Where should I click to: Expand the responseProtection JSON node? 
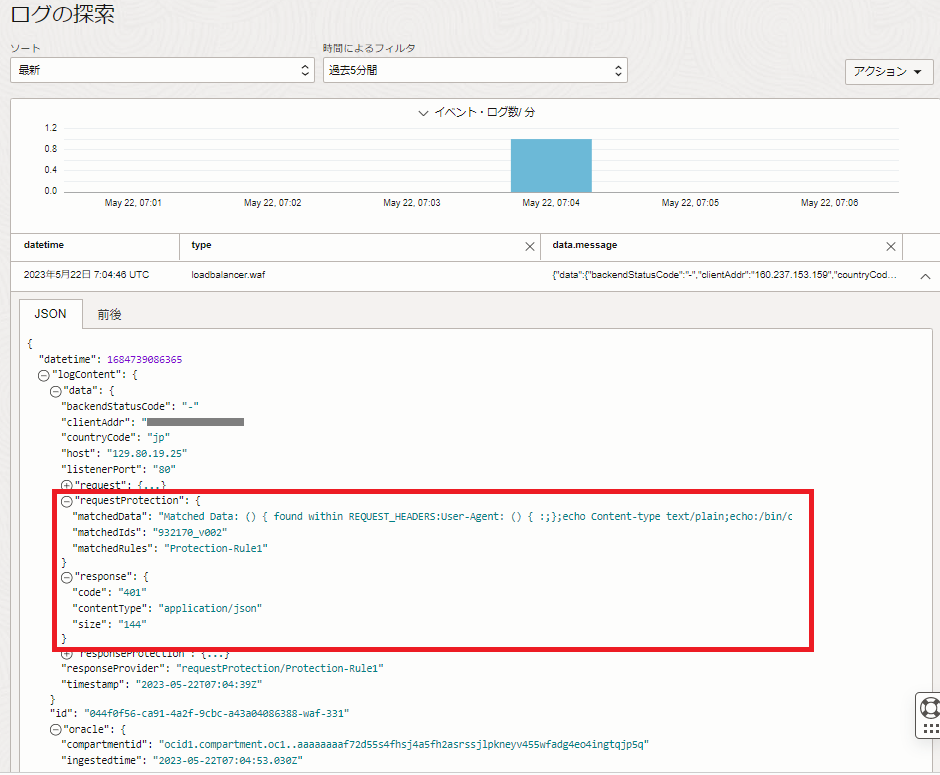pos(68,653)
